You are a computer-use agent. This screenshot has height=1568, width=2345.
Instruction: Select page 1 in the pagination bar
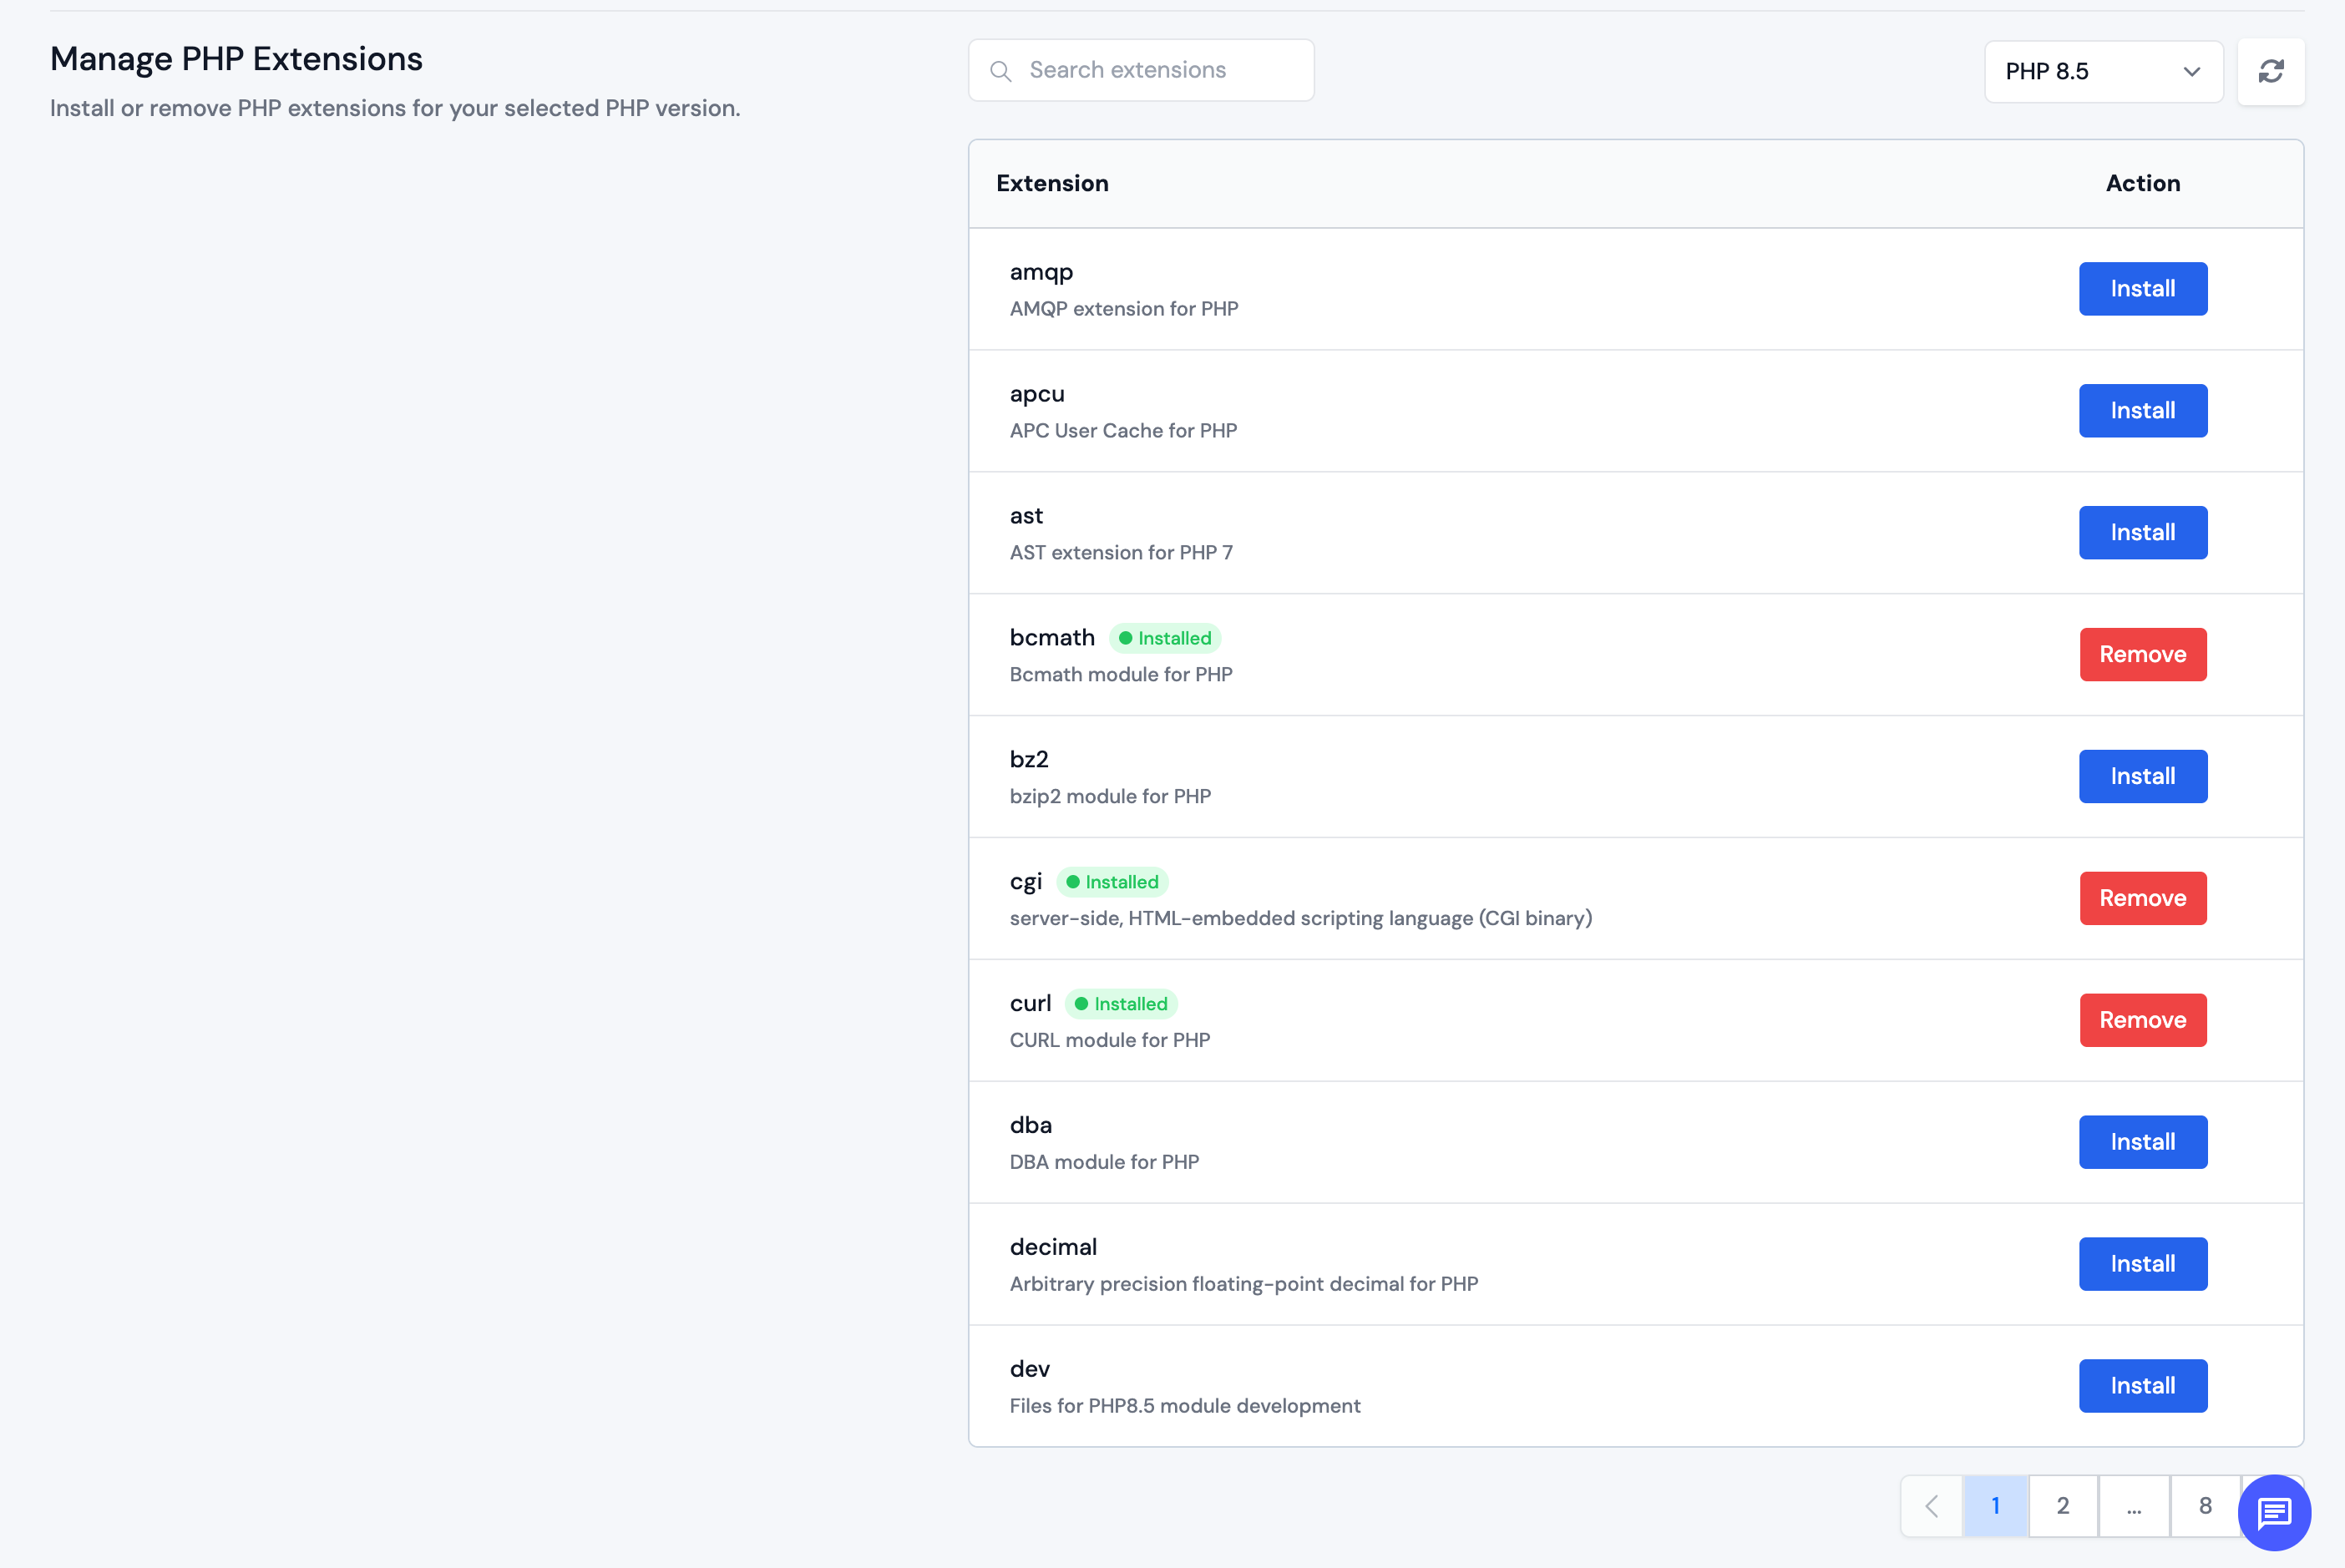(1995, 1505)
